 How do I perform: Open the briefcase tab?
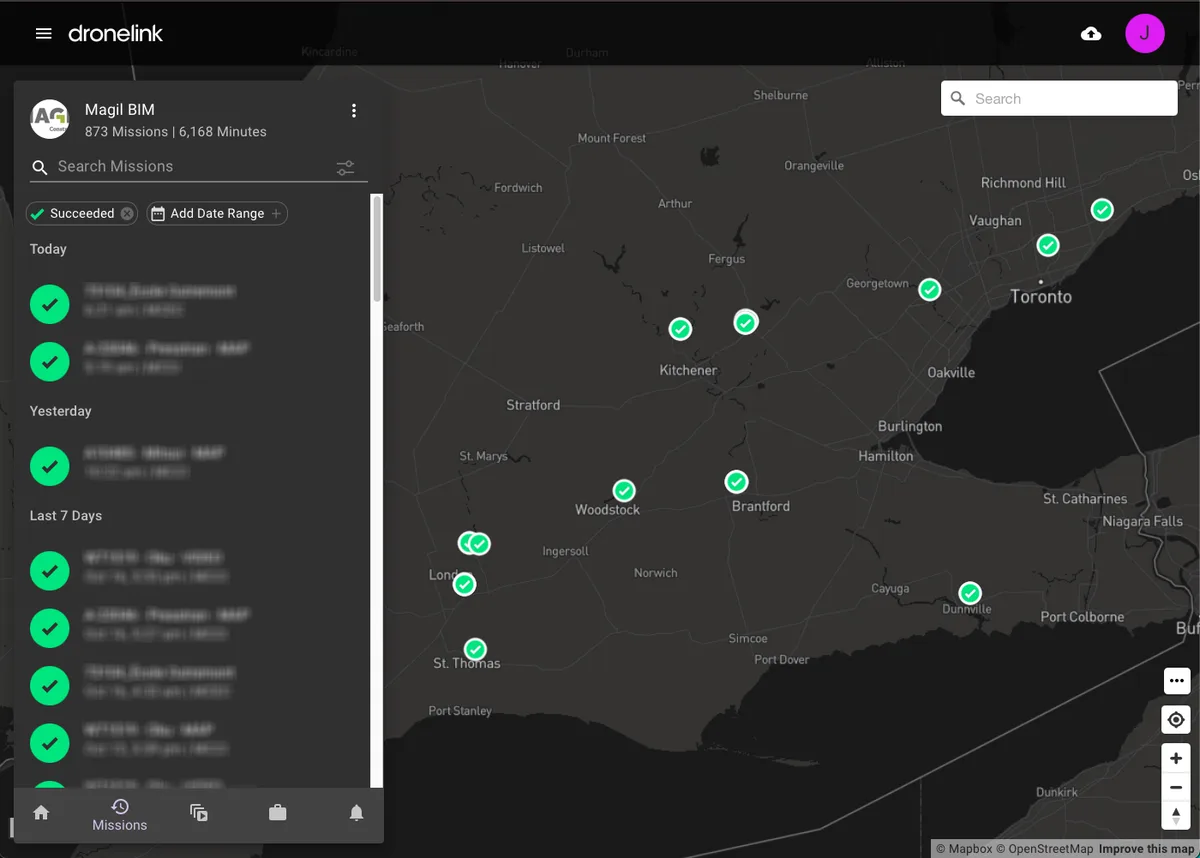(x=278, y=813)
